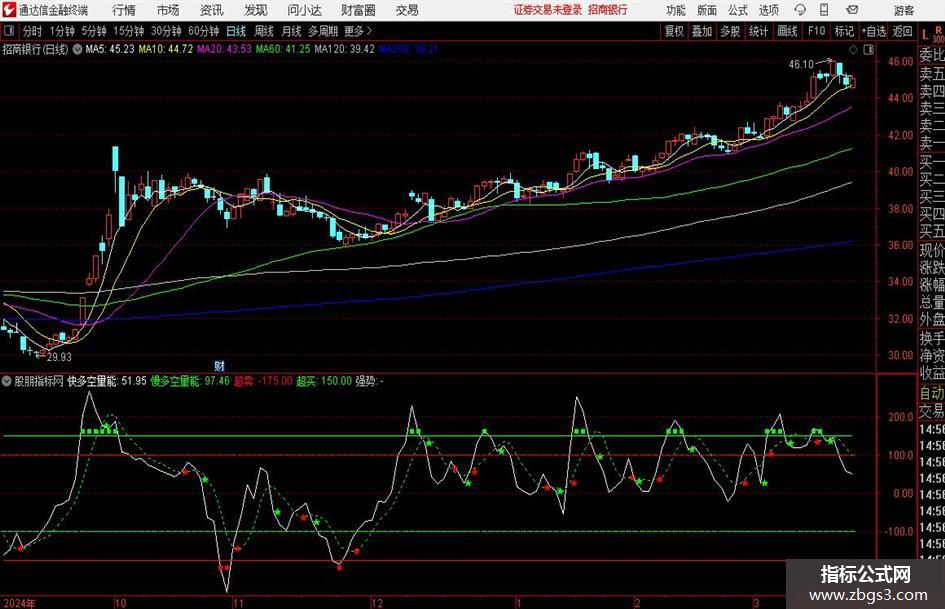The image size is (945, 609).
Task: Click the +自选 add to watchlist button
Action: tap(874, 31)
